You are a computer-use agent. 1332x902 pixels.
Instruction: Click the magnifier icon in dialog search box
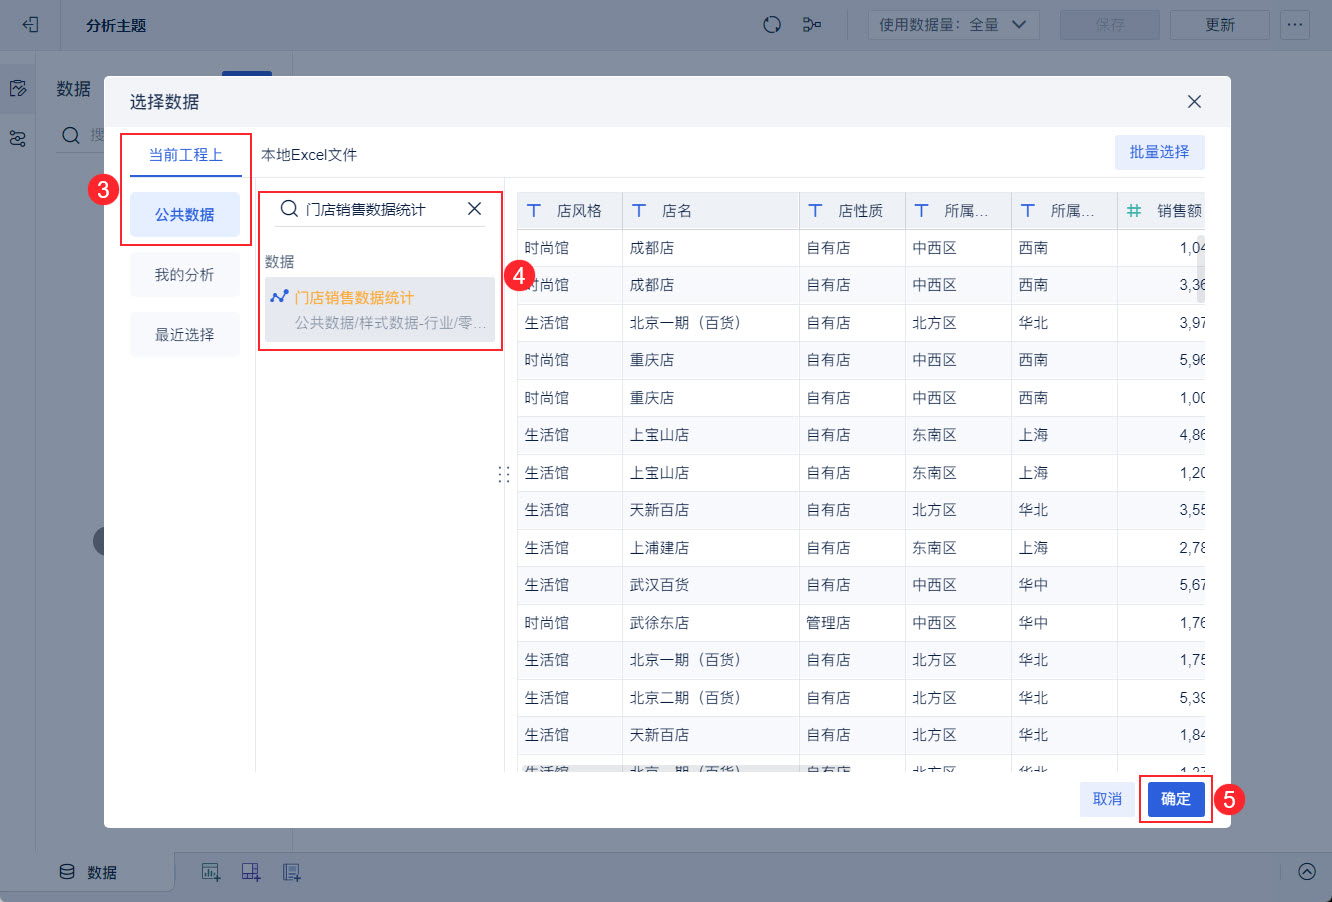point(289,209)
